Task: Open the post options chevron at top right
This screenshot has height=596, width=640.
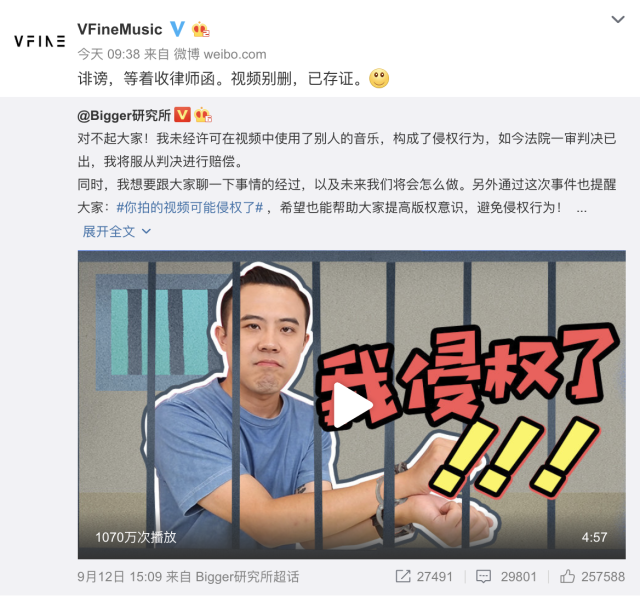Action: pos(618,19)
